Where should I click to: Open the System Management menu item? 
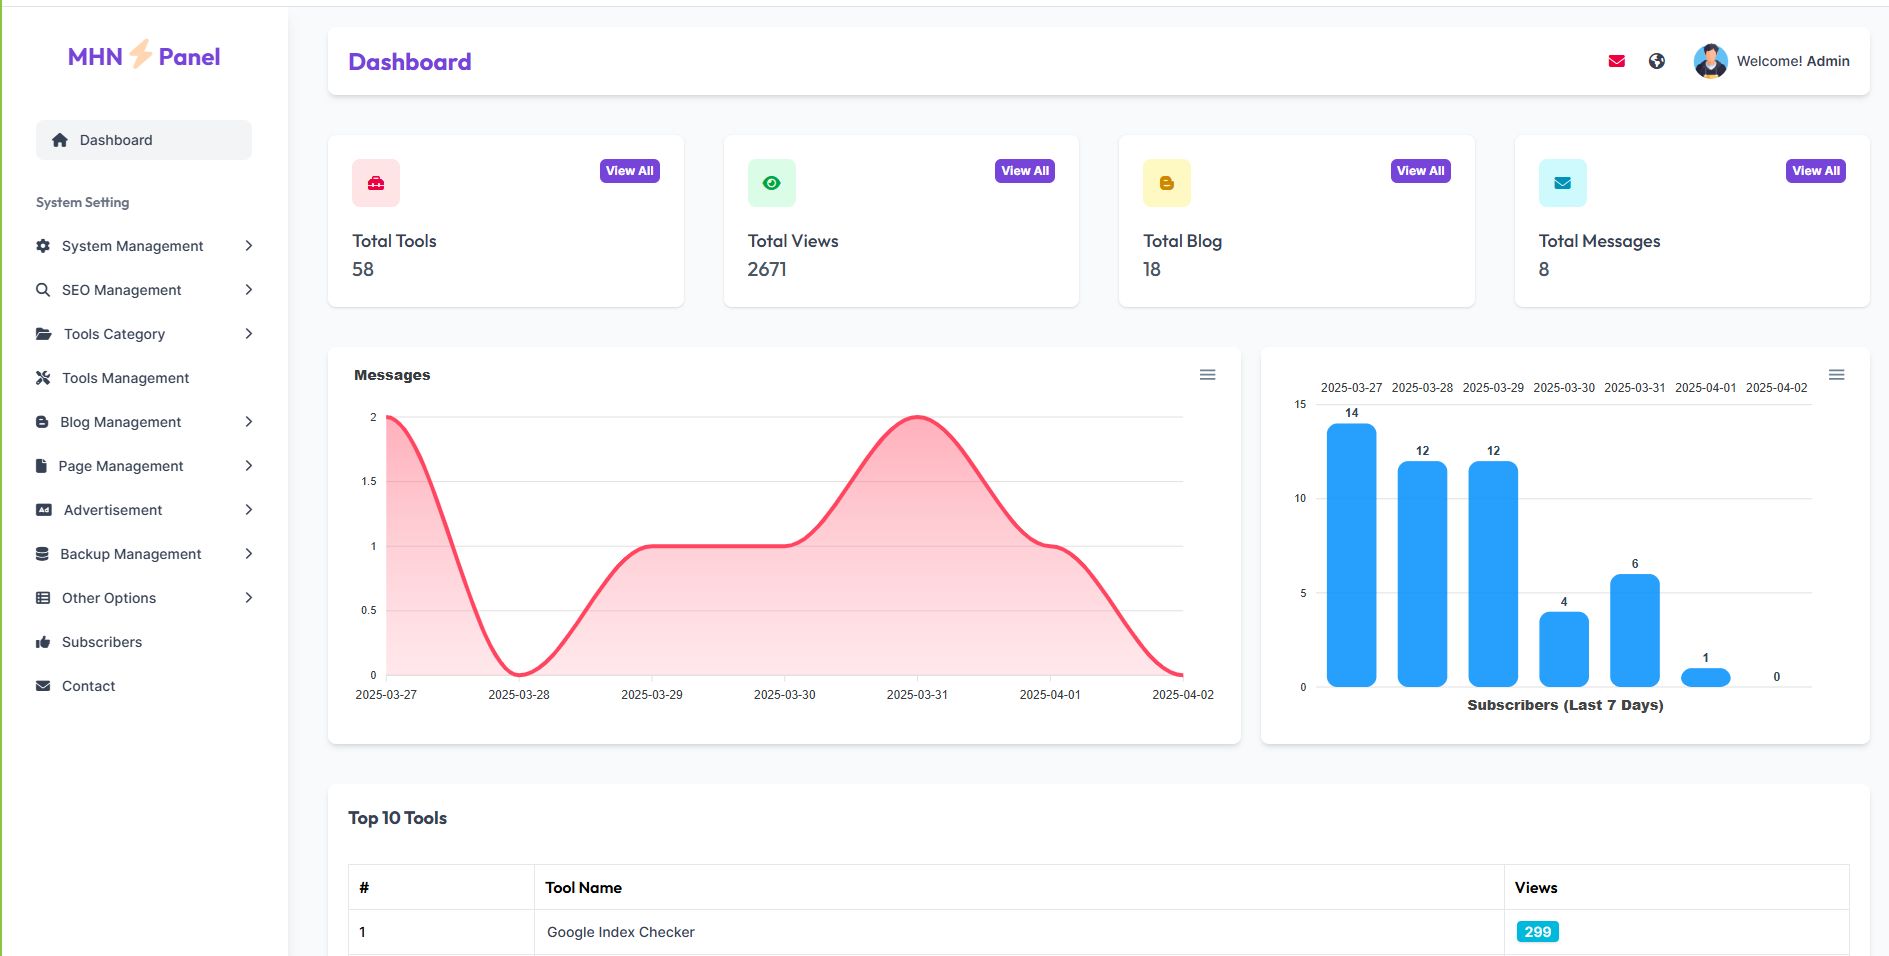click(x=144, y=246)
